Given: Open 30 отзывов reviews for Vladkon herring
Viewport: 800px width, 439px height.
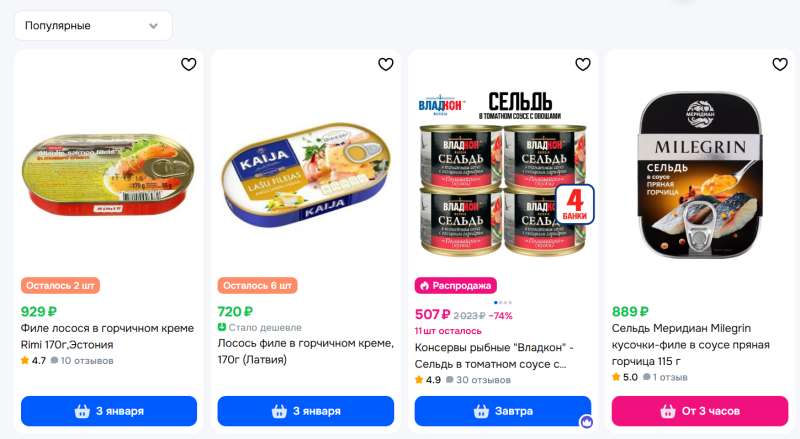Looking at the screenshot, I should [478, 380].
